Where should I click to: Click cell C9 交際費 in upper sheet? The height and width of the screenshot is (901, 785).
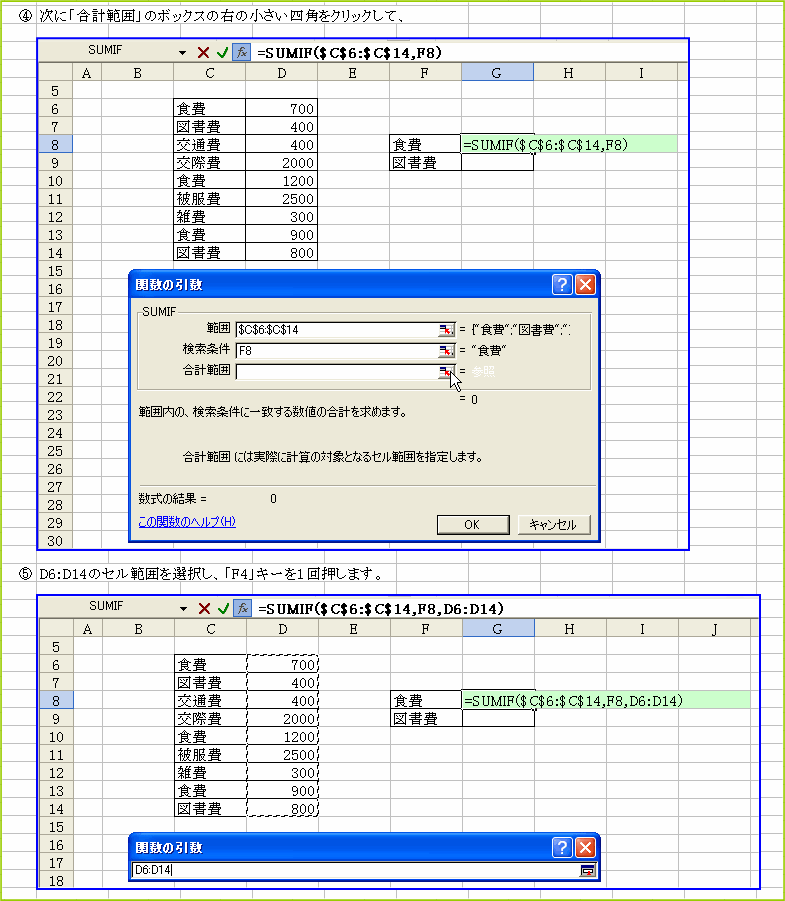pos(209,163)
